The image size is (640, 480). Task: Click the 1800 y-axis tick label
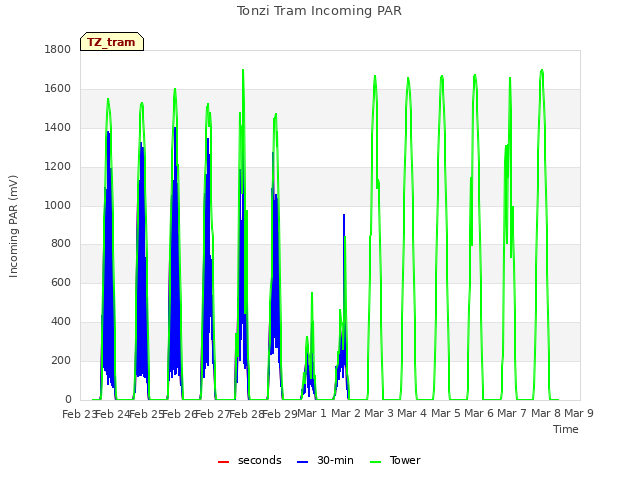(x=58, y=49)
